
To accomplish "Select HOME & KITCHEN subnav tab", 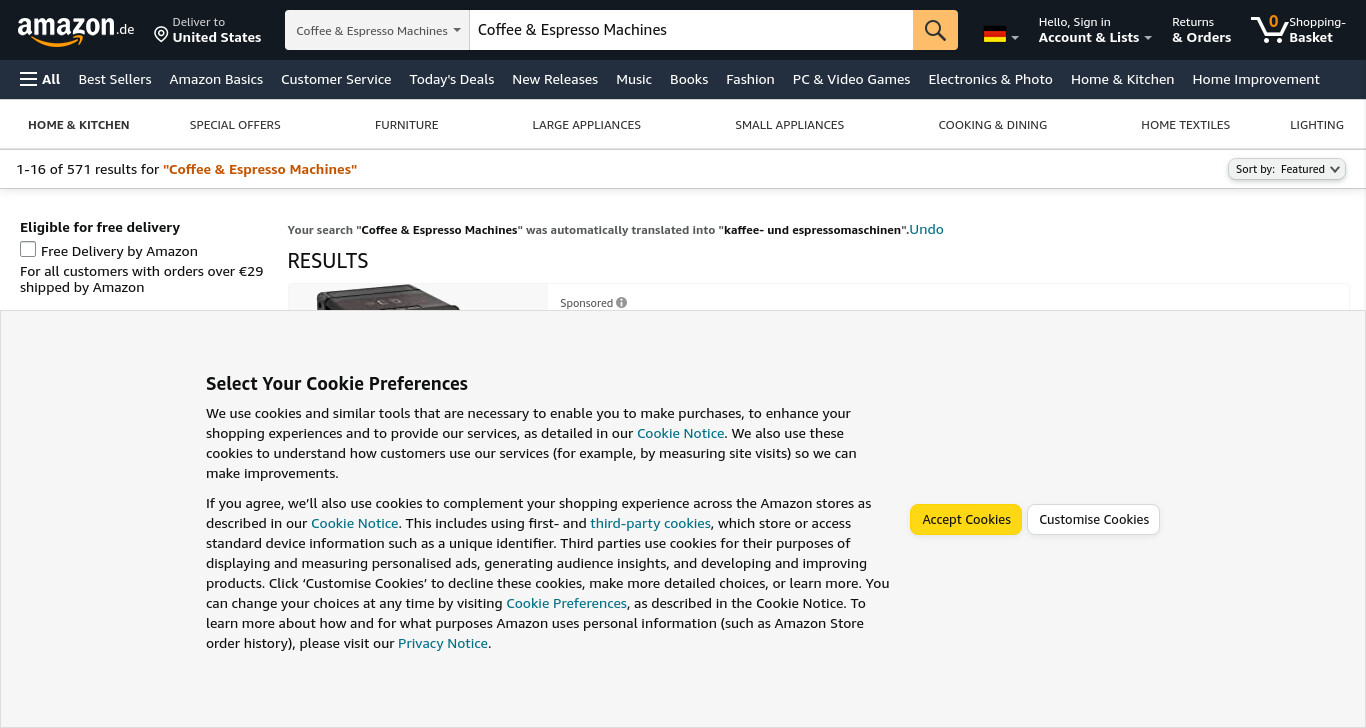I will [x=79, y=125].
